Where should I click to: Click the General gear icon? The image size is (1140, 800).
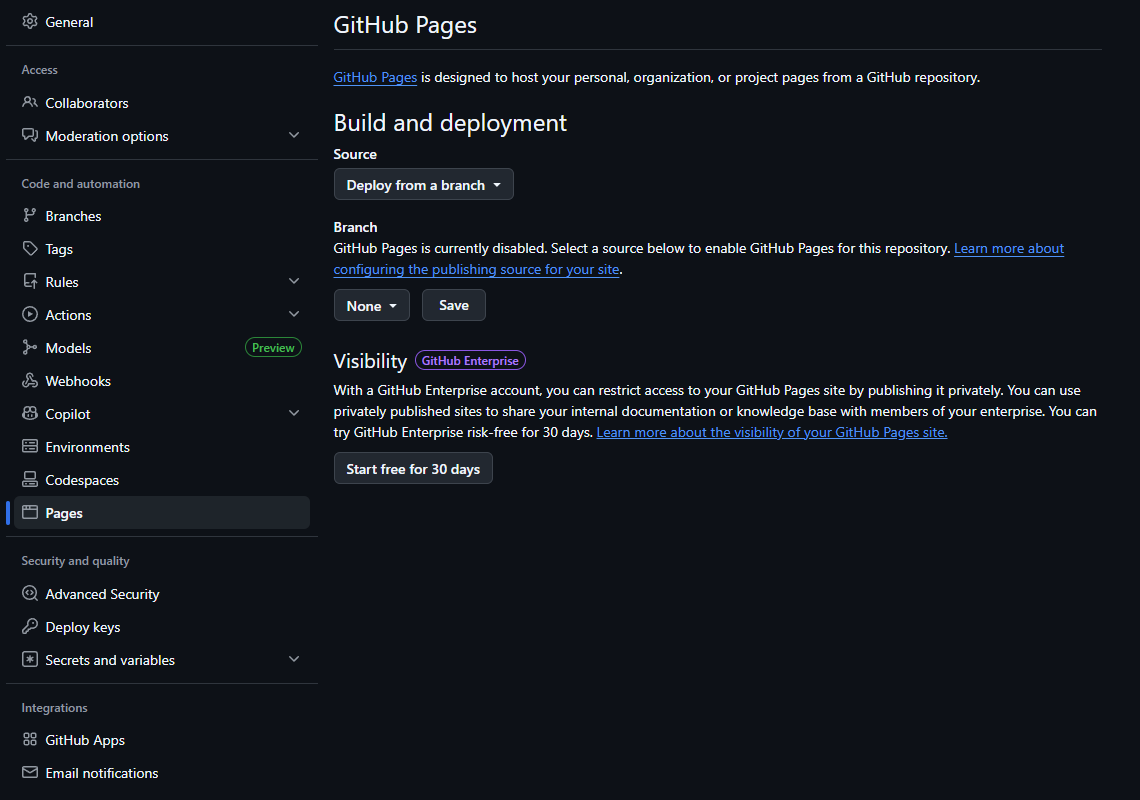[x=30, y=21]
